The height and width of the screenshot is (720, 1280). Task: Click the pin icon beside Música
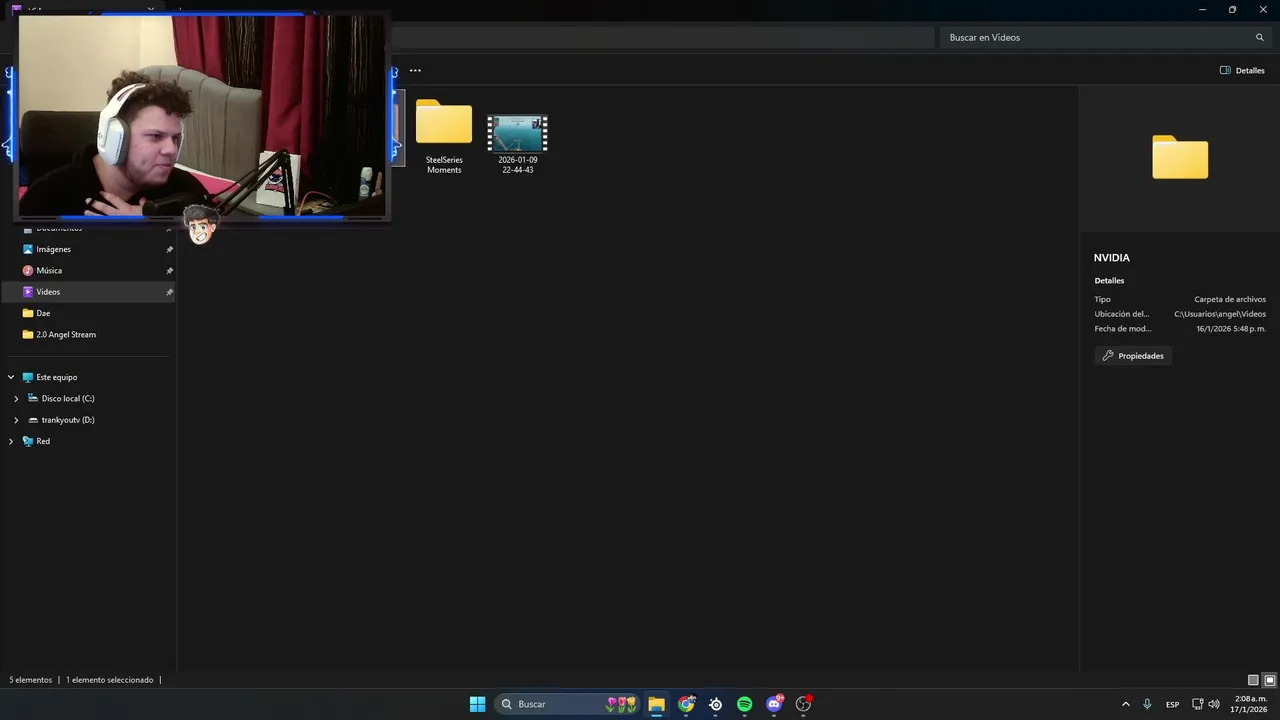pyautogui.click(x=169, y=271)
